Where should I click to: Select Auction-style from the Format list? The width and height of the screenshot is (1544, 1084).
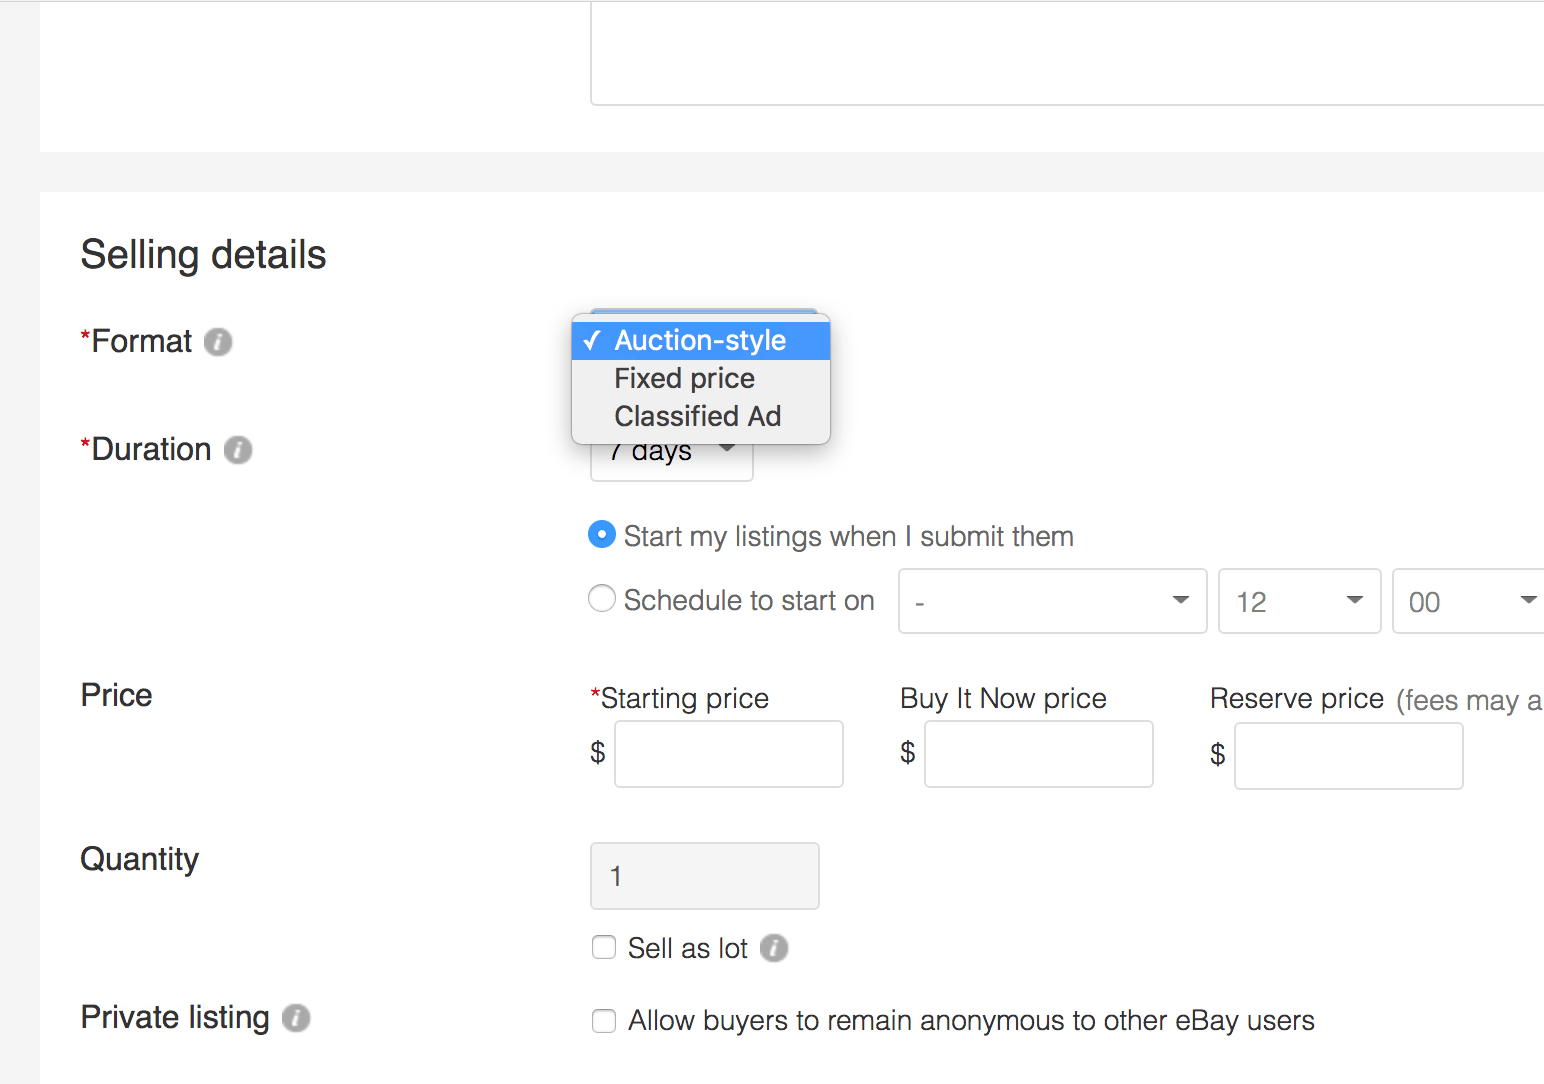coord(699,340)
